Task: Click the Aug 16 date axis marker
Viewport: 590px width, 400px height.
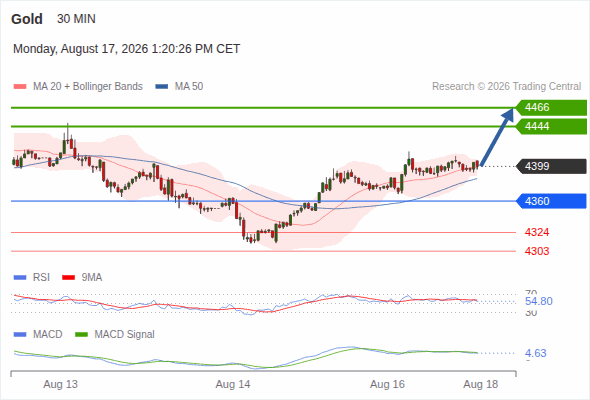Action: tap(388, 385)
